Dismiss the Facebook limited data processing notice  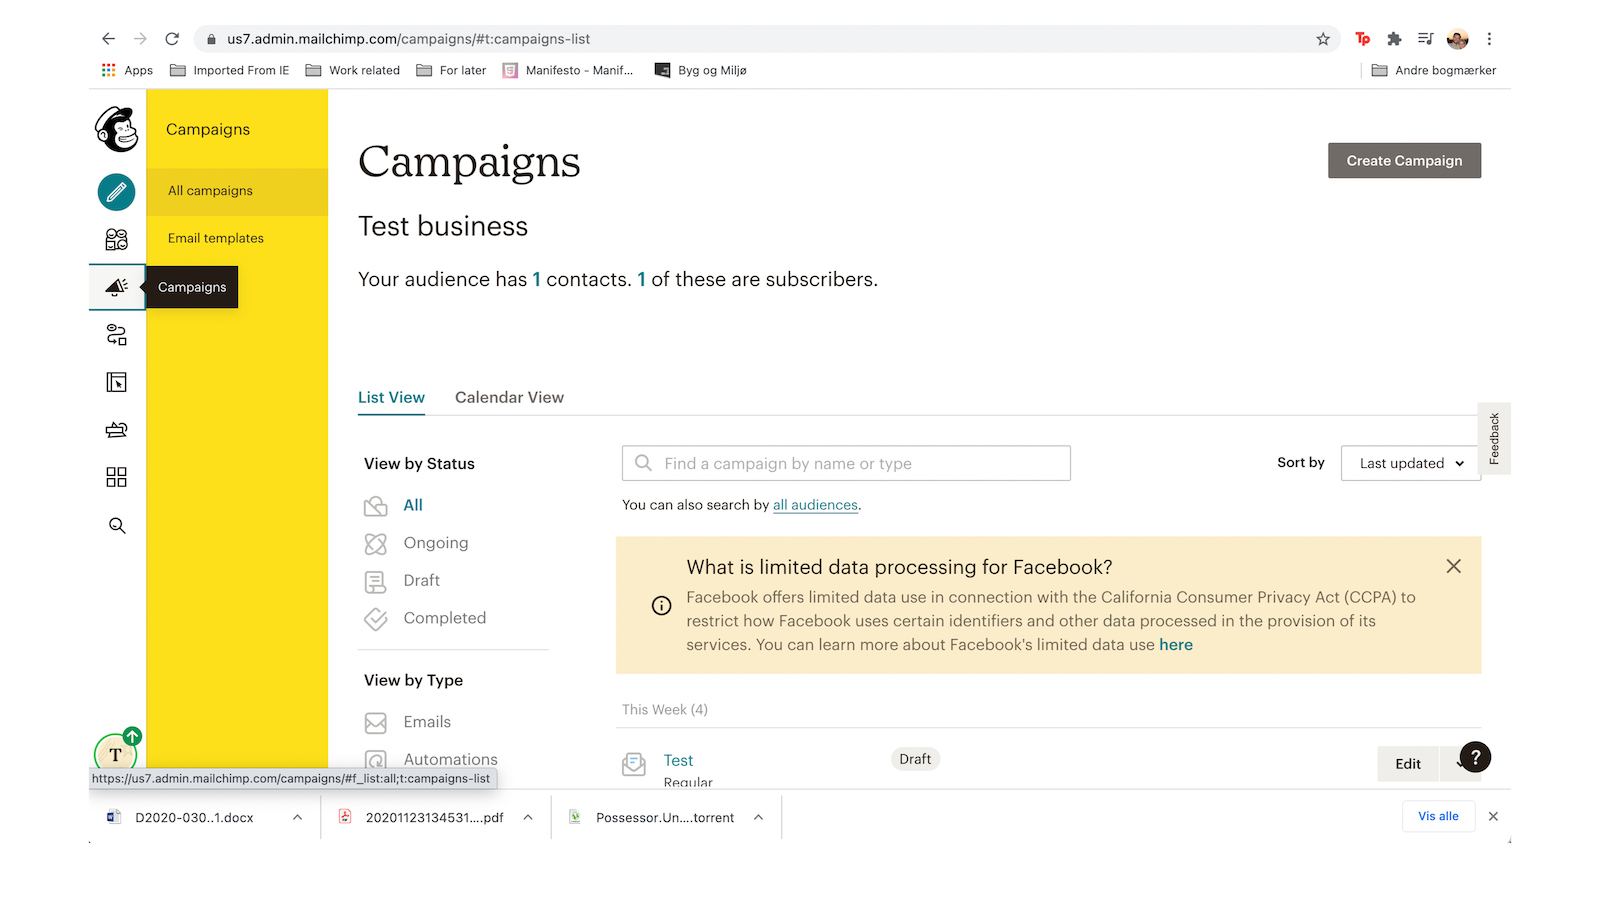(x=1453, y=566)
